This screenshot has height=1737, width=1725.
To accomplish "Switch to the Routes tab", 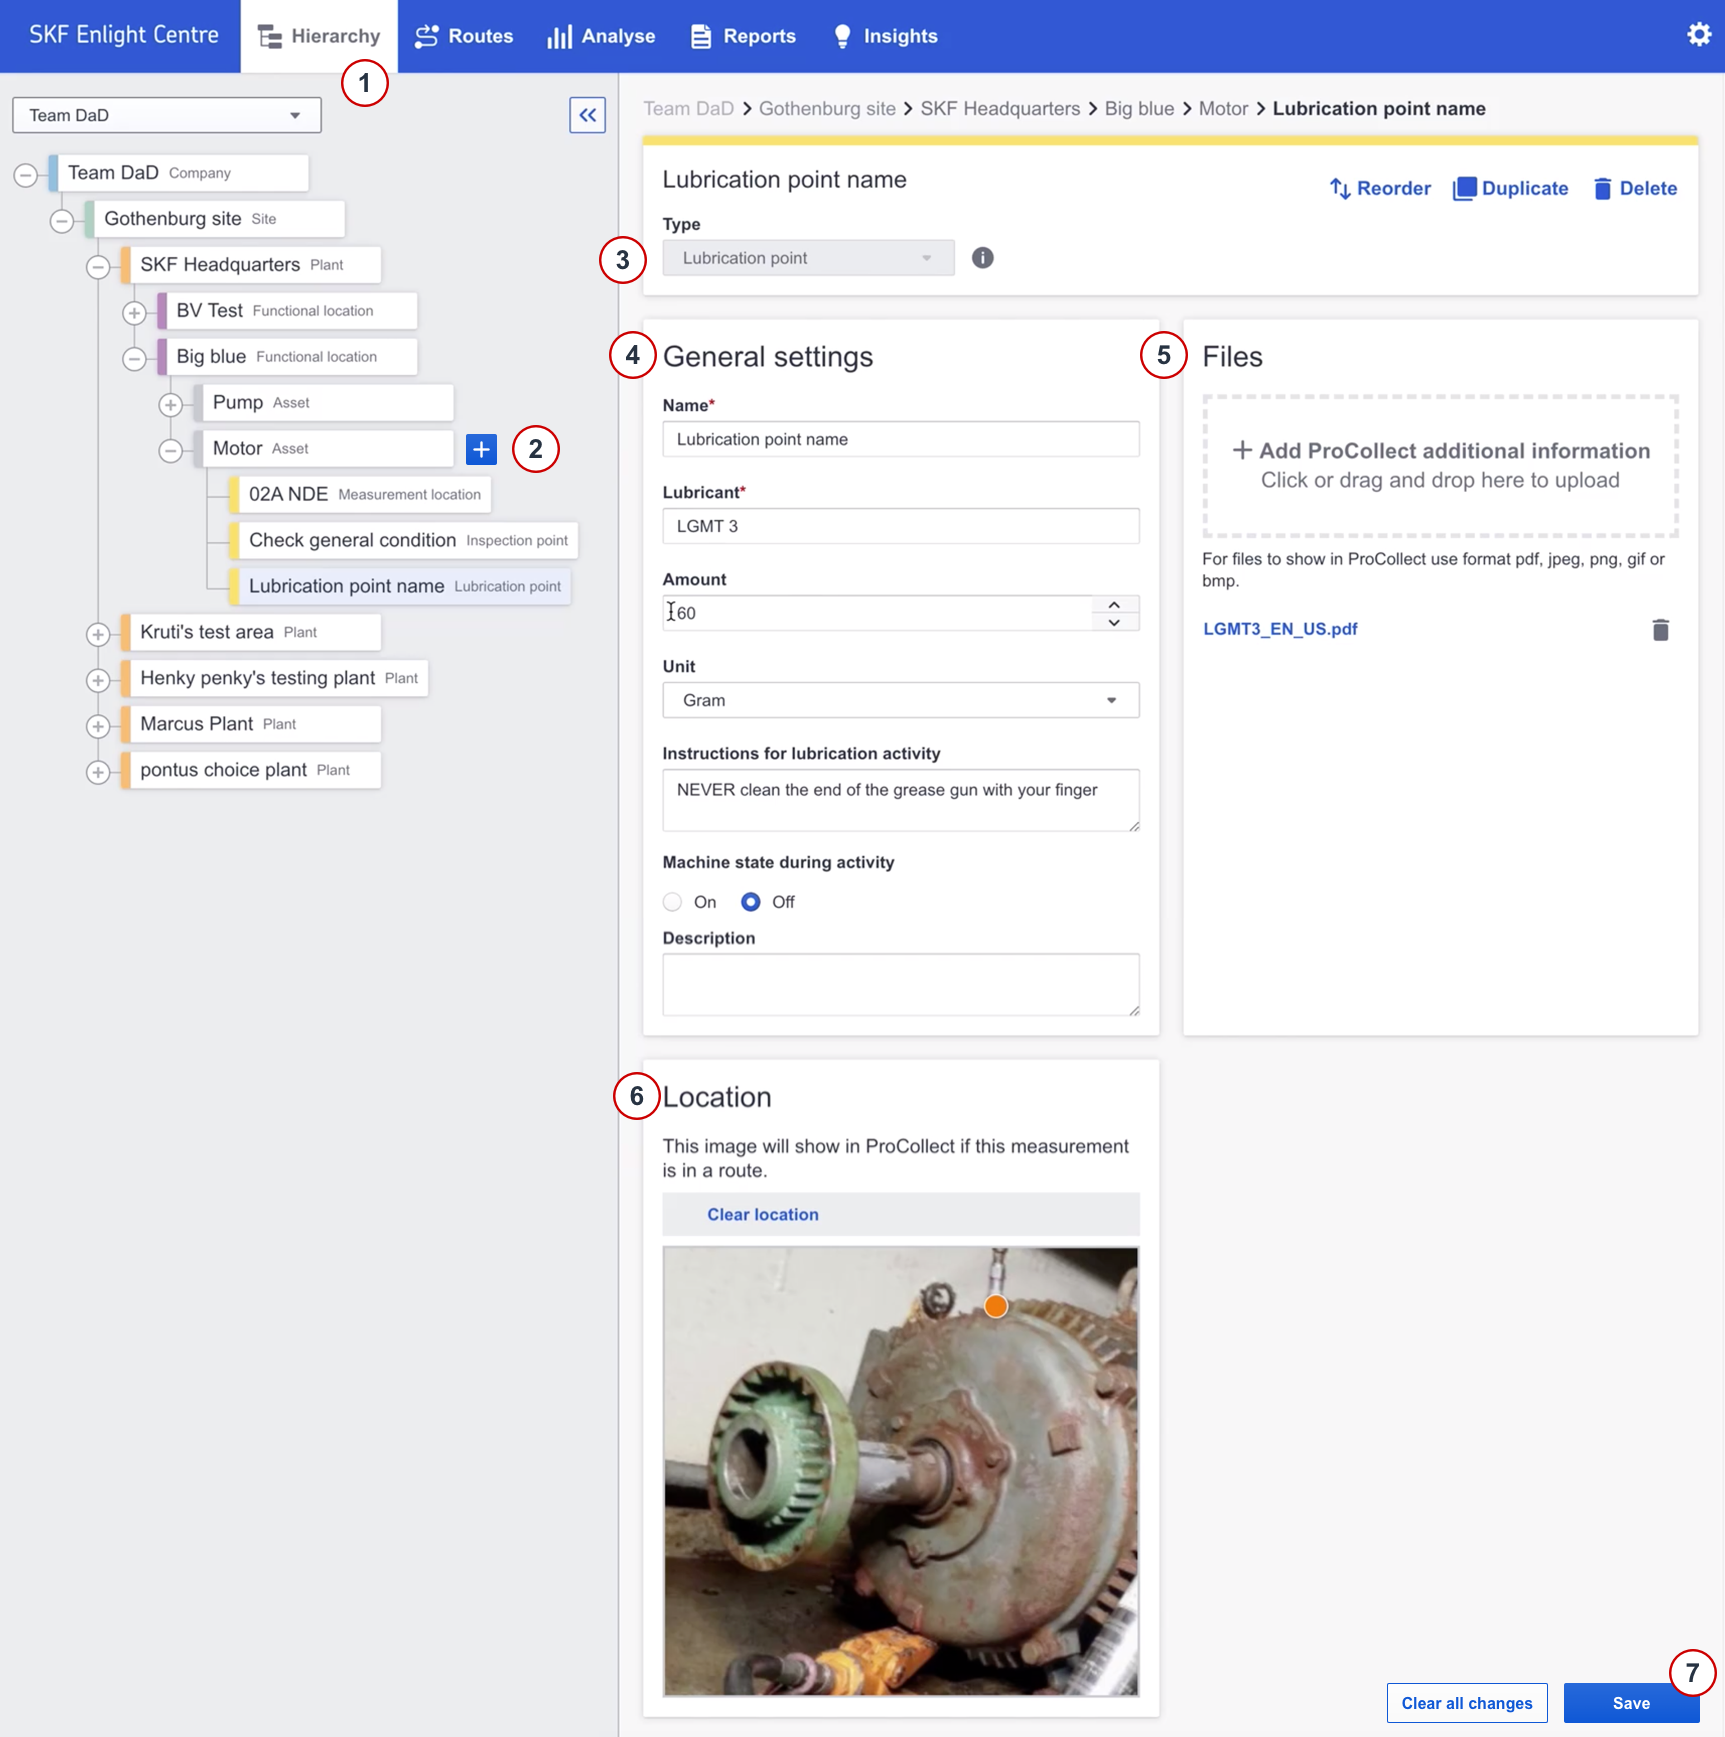I will (x=464, y=36).
